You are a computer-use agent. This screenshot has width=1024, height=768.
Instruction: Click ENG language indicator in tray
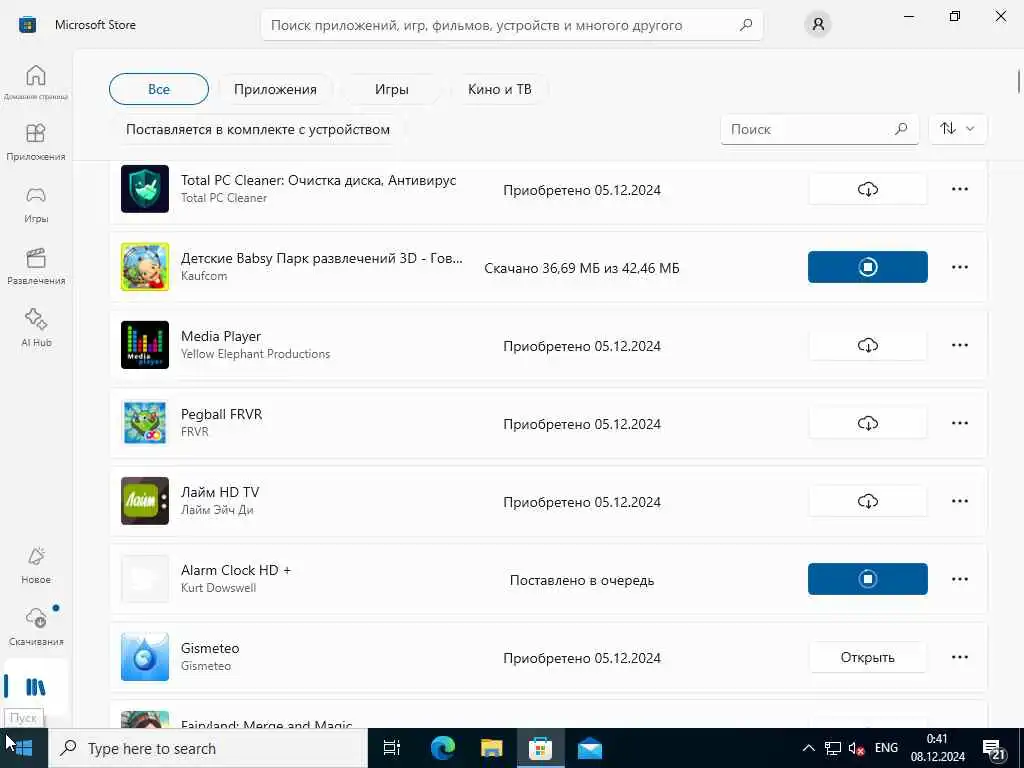(886, 748)
